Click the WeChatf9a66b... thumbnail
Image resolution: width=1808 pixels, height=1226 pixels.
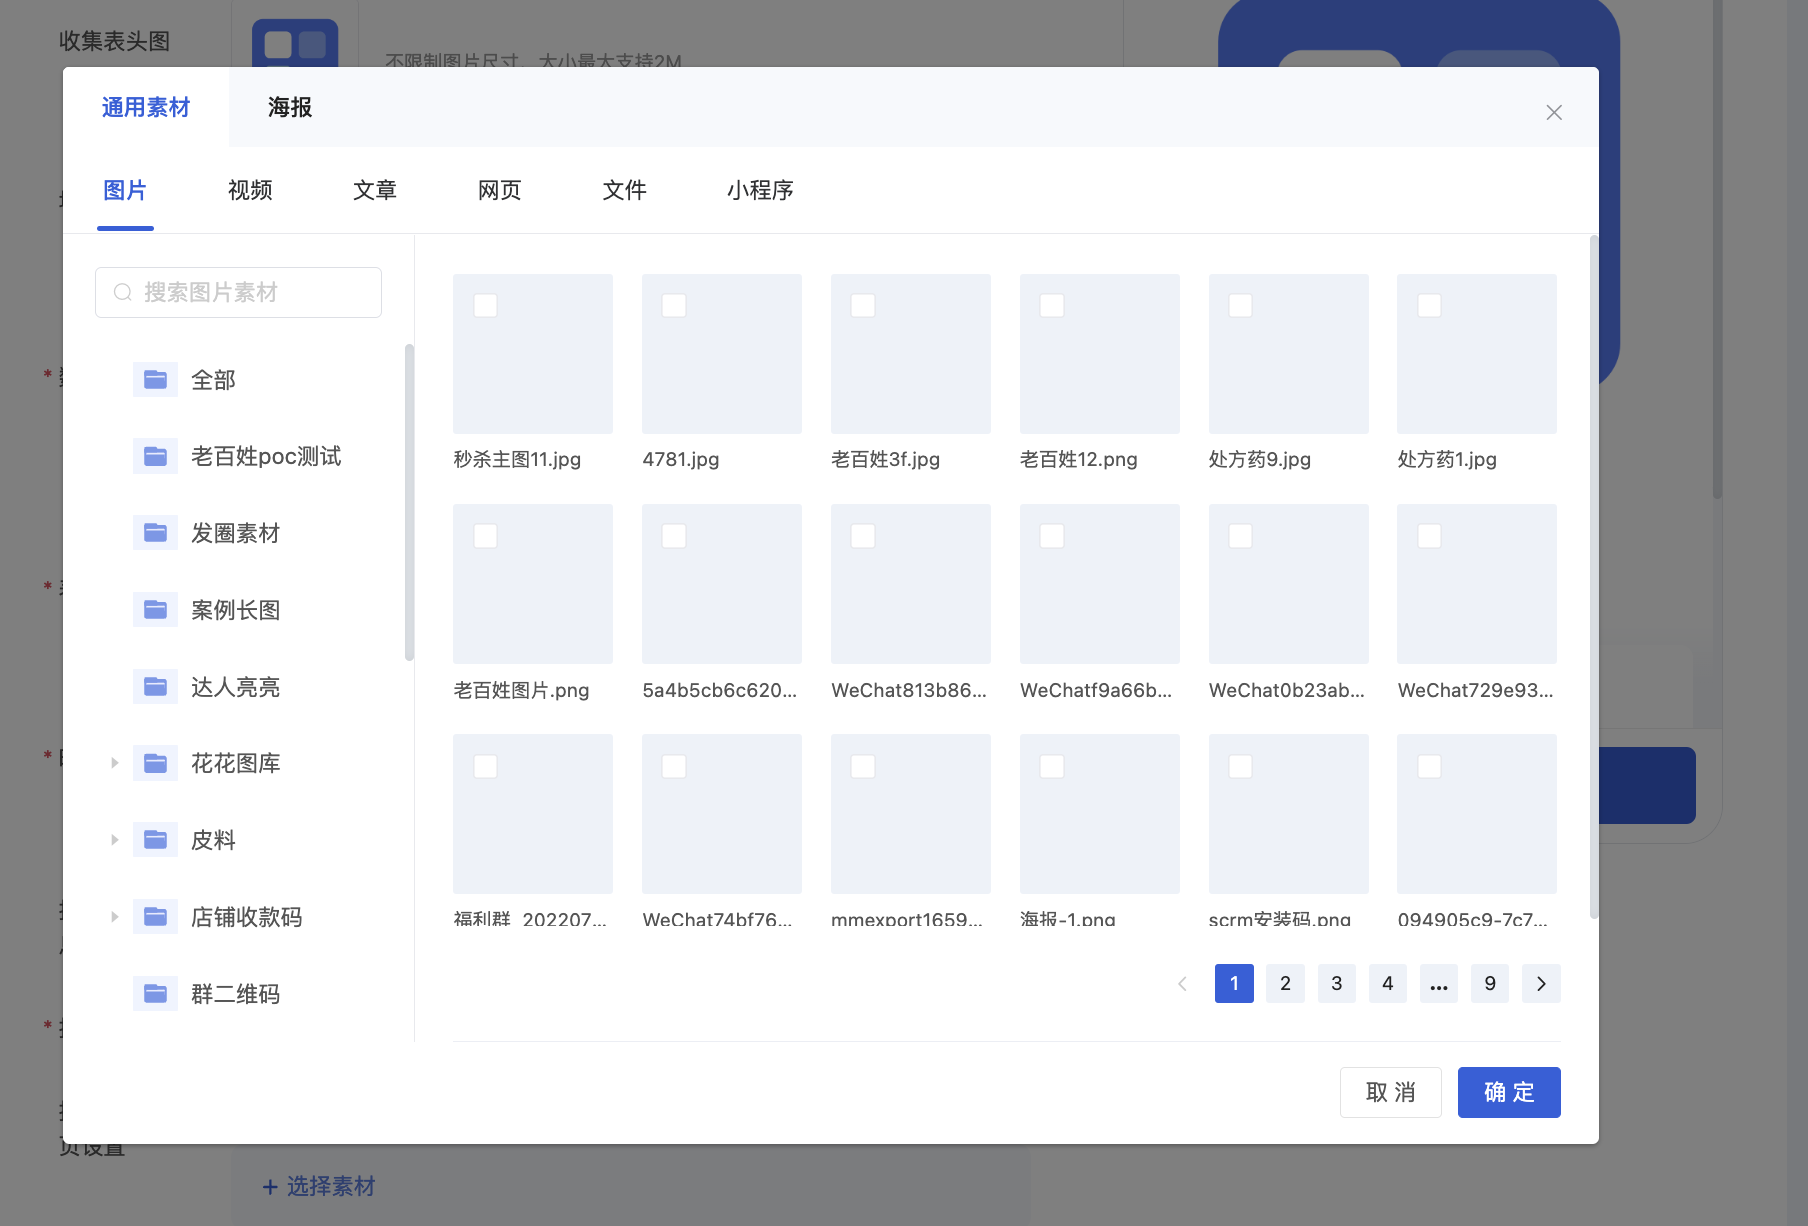pyautogui.click(x=1100, y=584)
